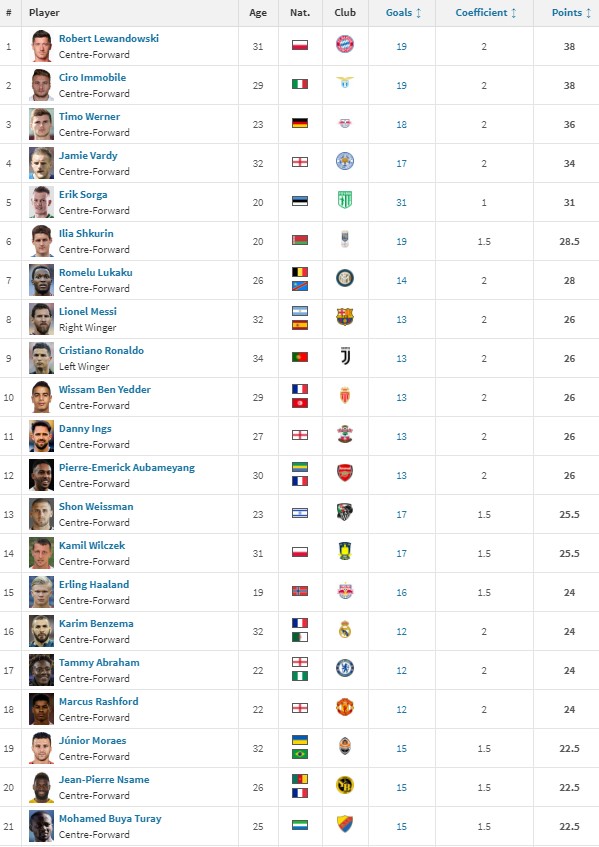Open Pierre-Emerick Aubameyang profile link
This screenshot has height=847, width=599.
pyautogui.click(x=127, y=467)
